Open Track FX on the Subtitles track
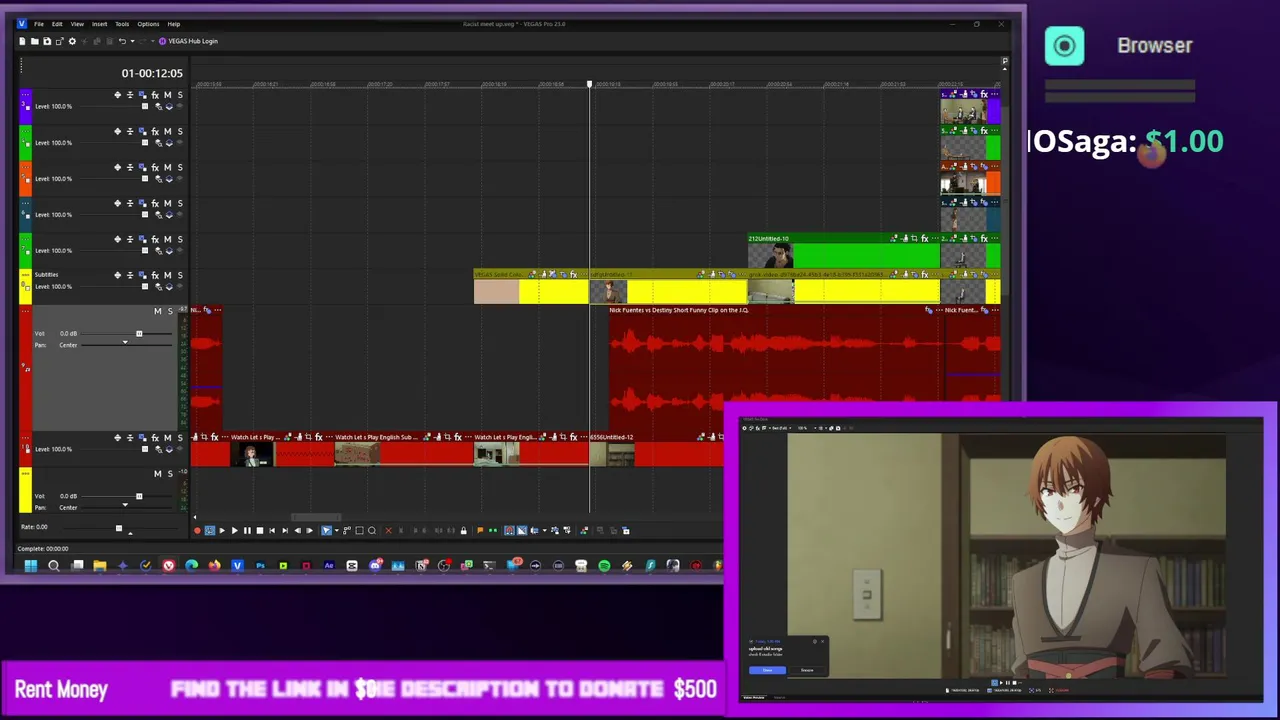 click(x=155, y=275)
